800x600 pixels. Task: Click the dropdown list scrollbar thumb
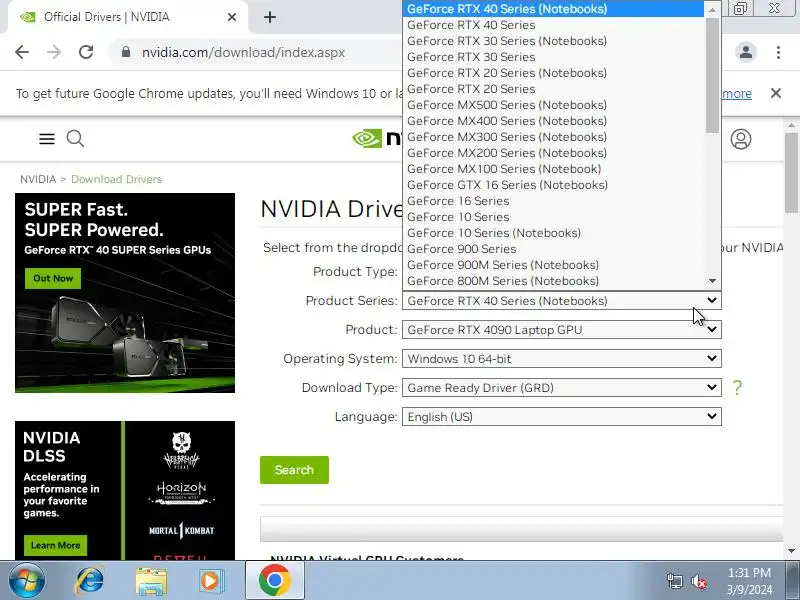click(x=712, y=75)
